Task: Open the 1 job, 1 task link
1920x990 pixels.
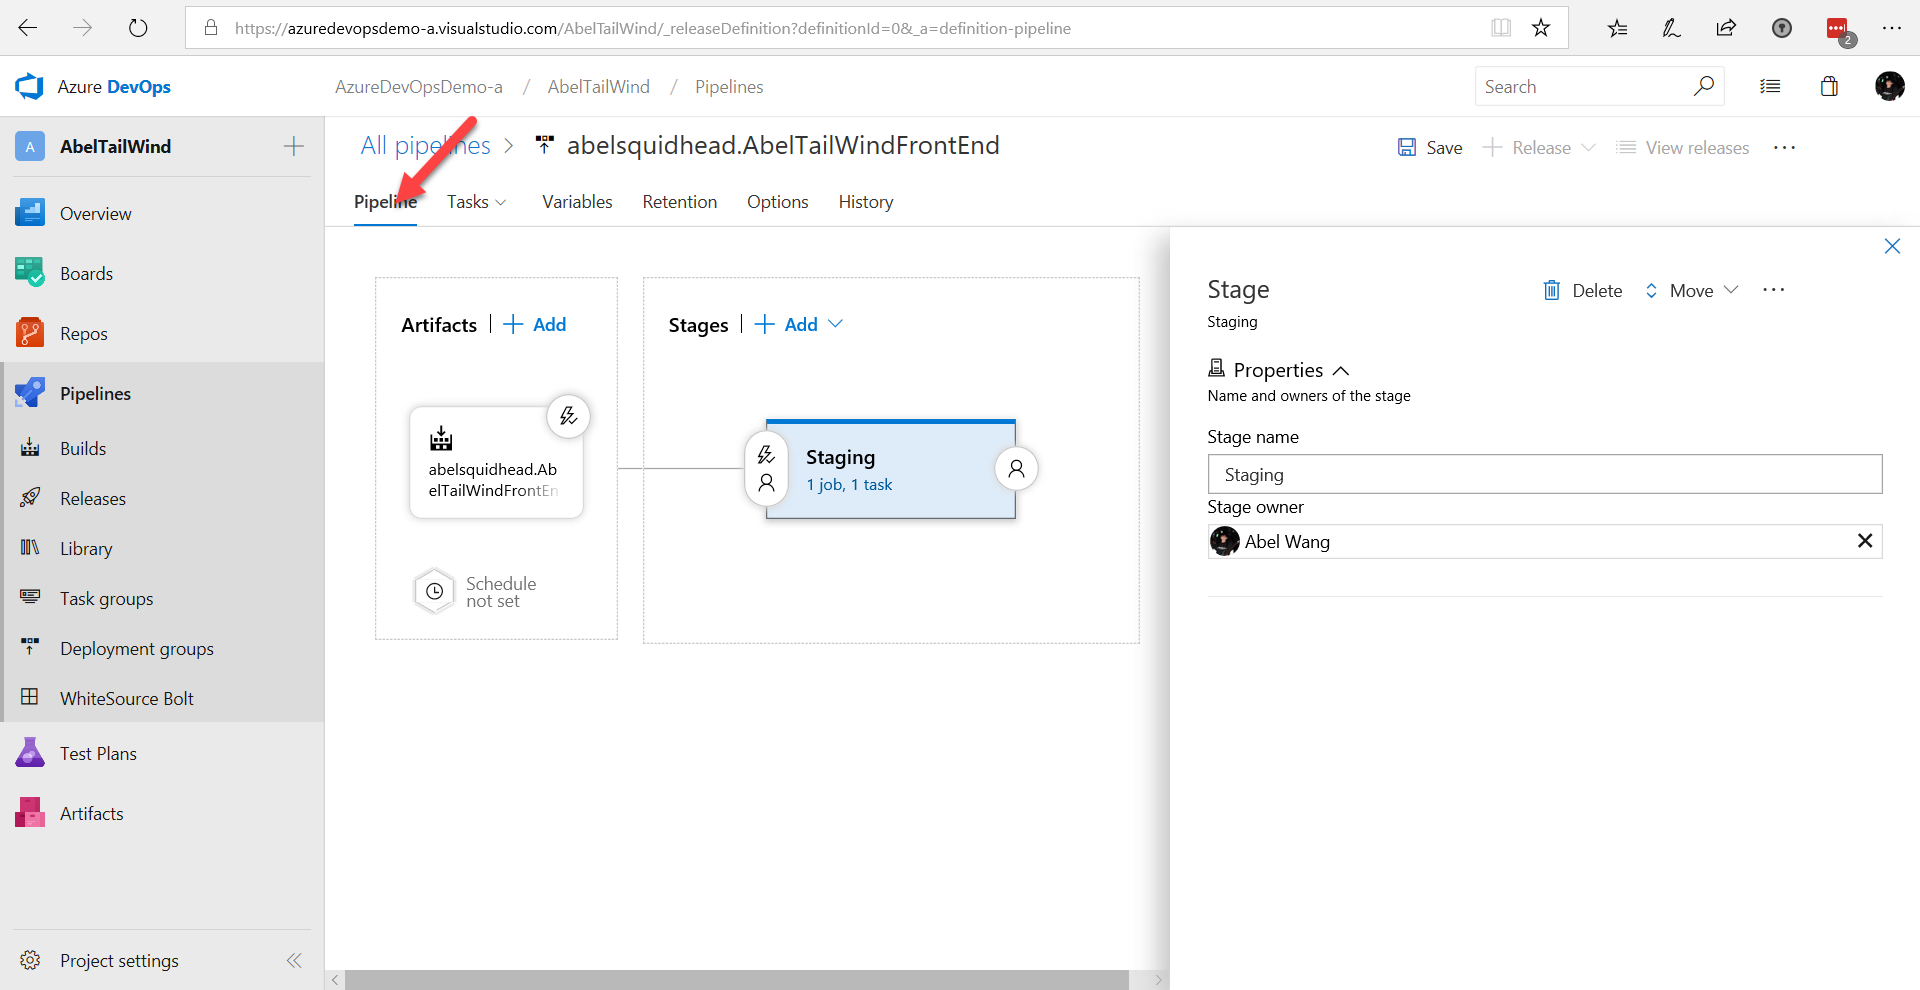Action: point(849,485)
